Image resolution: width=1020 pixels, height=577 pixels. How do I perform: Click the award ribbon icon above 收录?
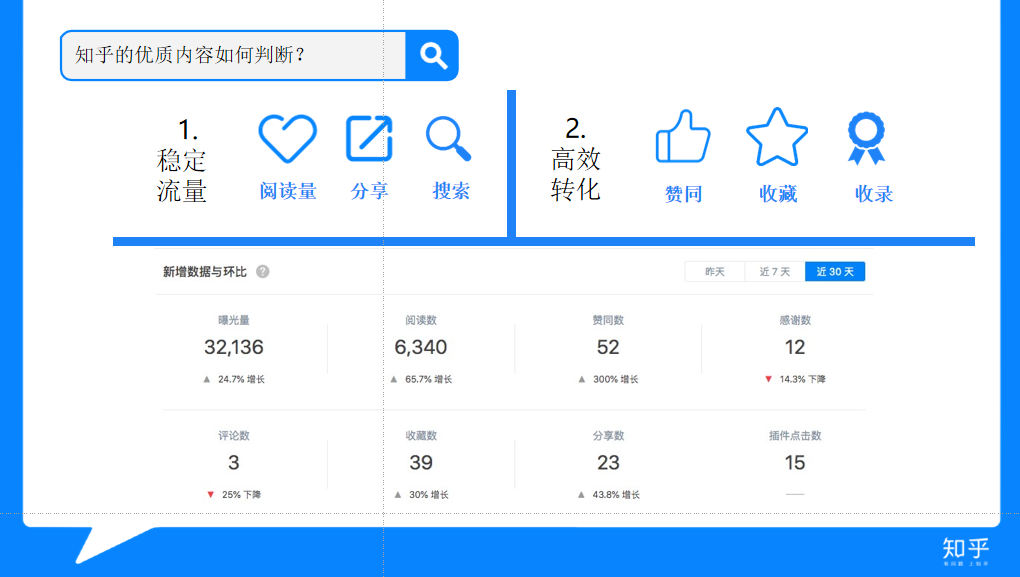click(x=866, y=137)
